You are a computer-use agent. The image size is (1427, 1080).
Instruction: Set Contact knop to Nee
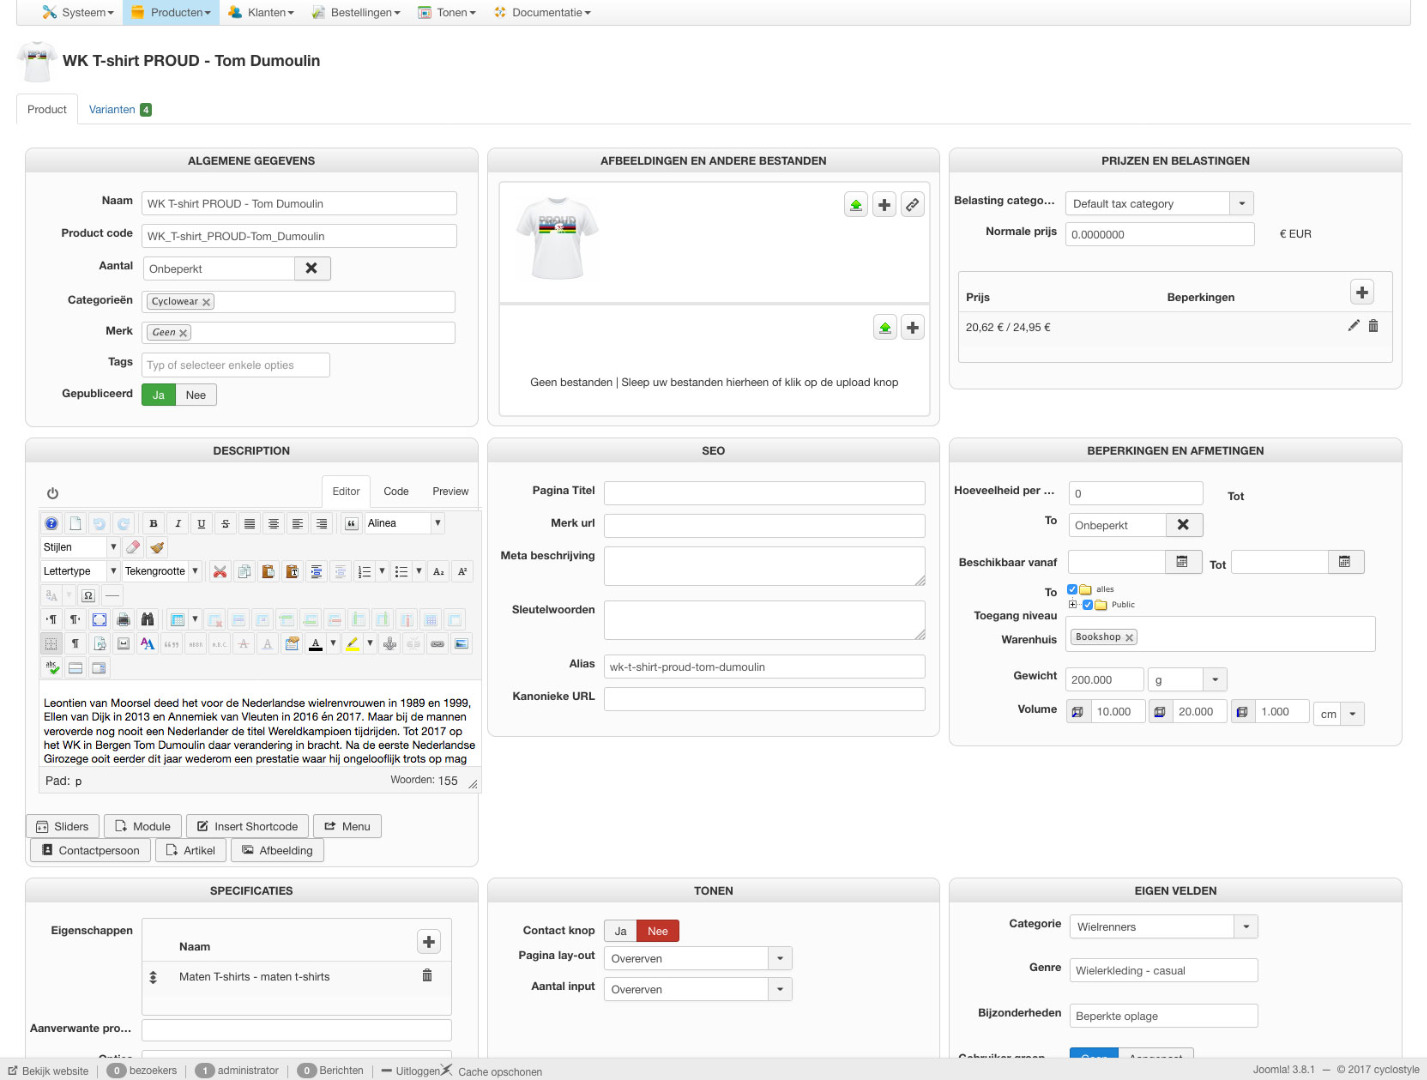tap(657, 931)
